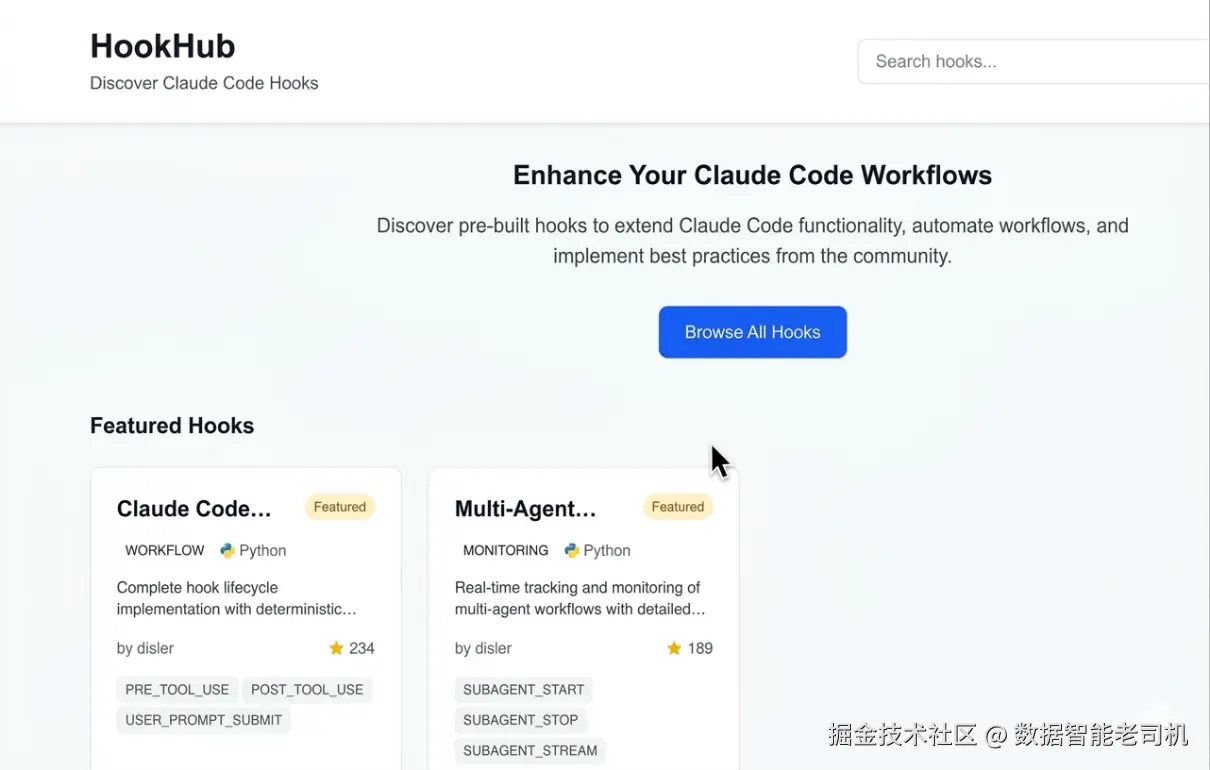Click the Python icon in Multi-Agent card
Screen dimensions: 1210x770
click(571, 550)
